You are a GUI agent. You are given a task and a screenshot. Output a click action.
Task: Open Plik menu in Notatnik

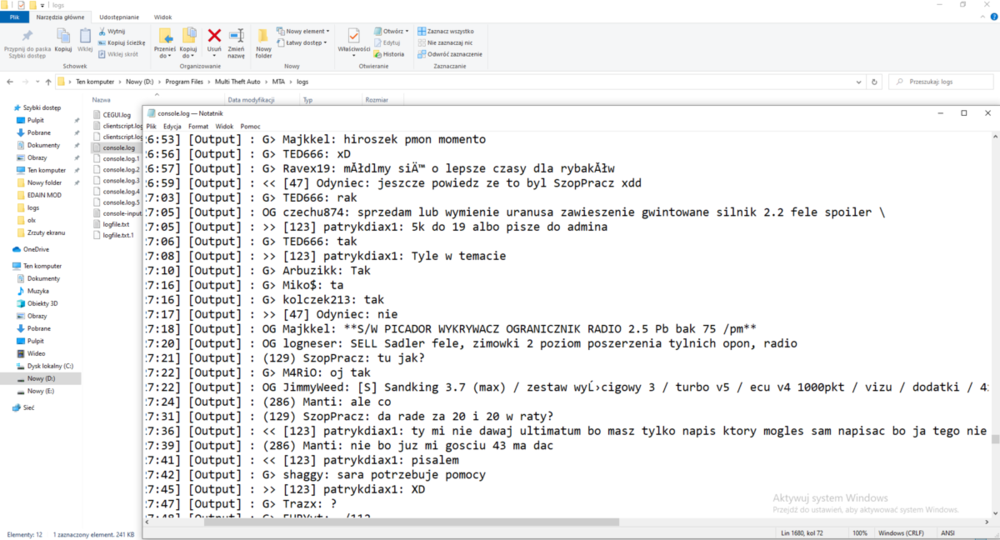(151, 126)
